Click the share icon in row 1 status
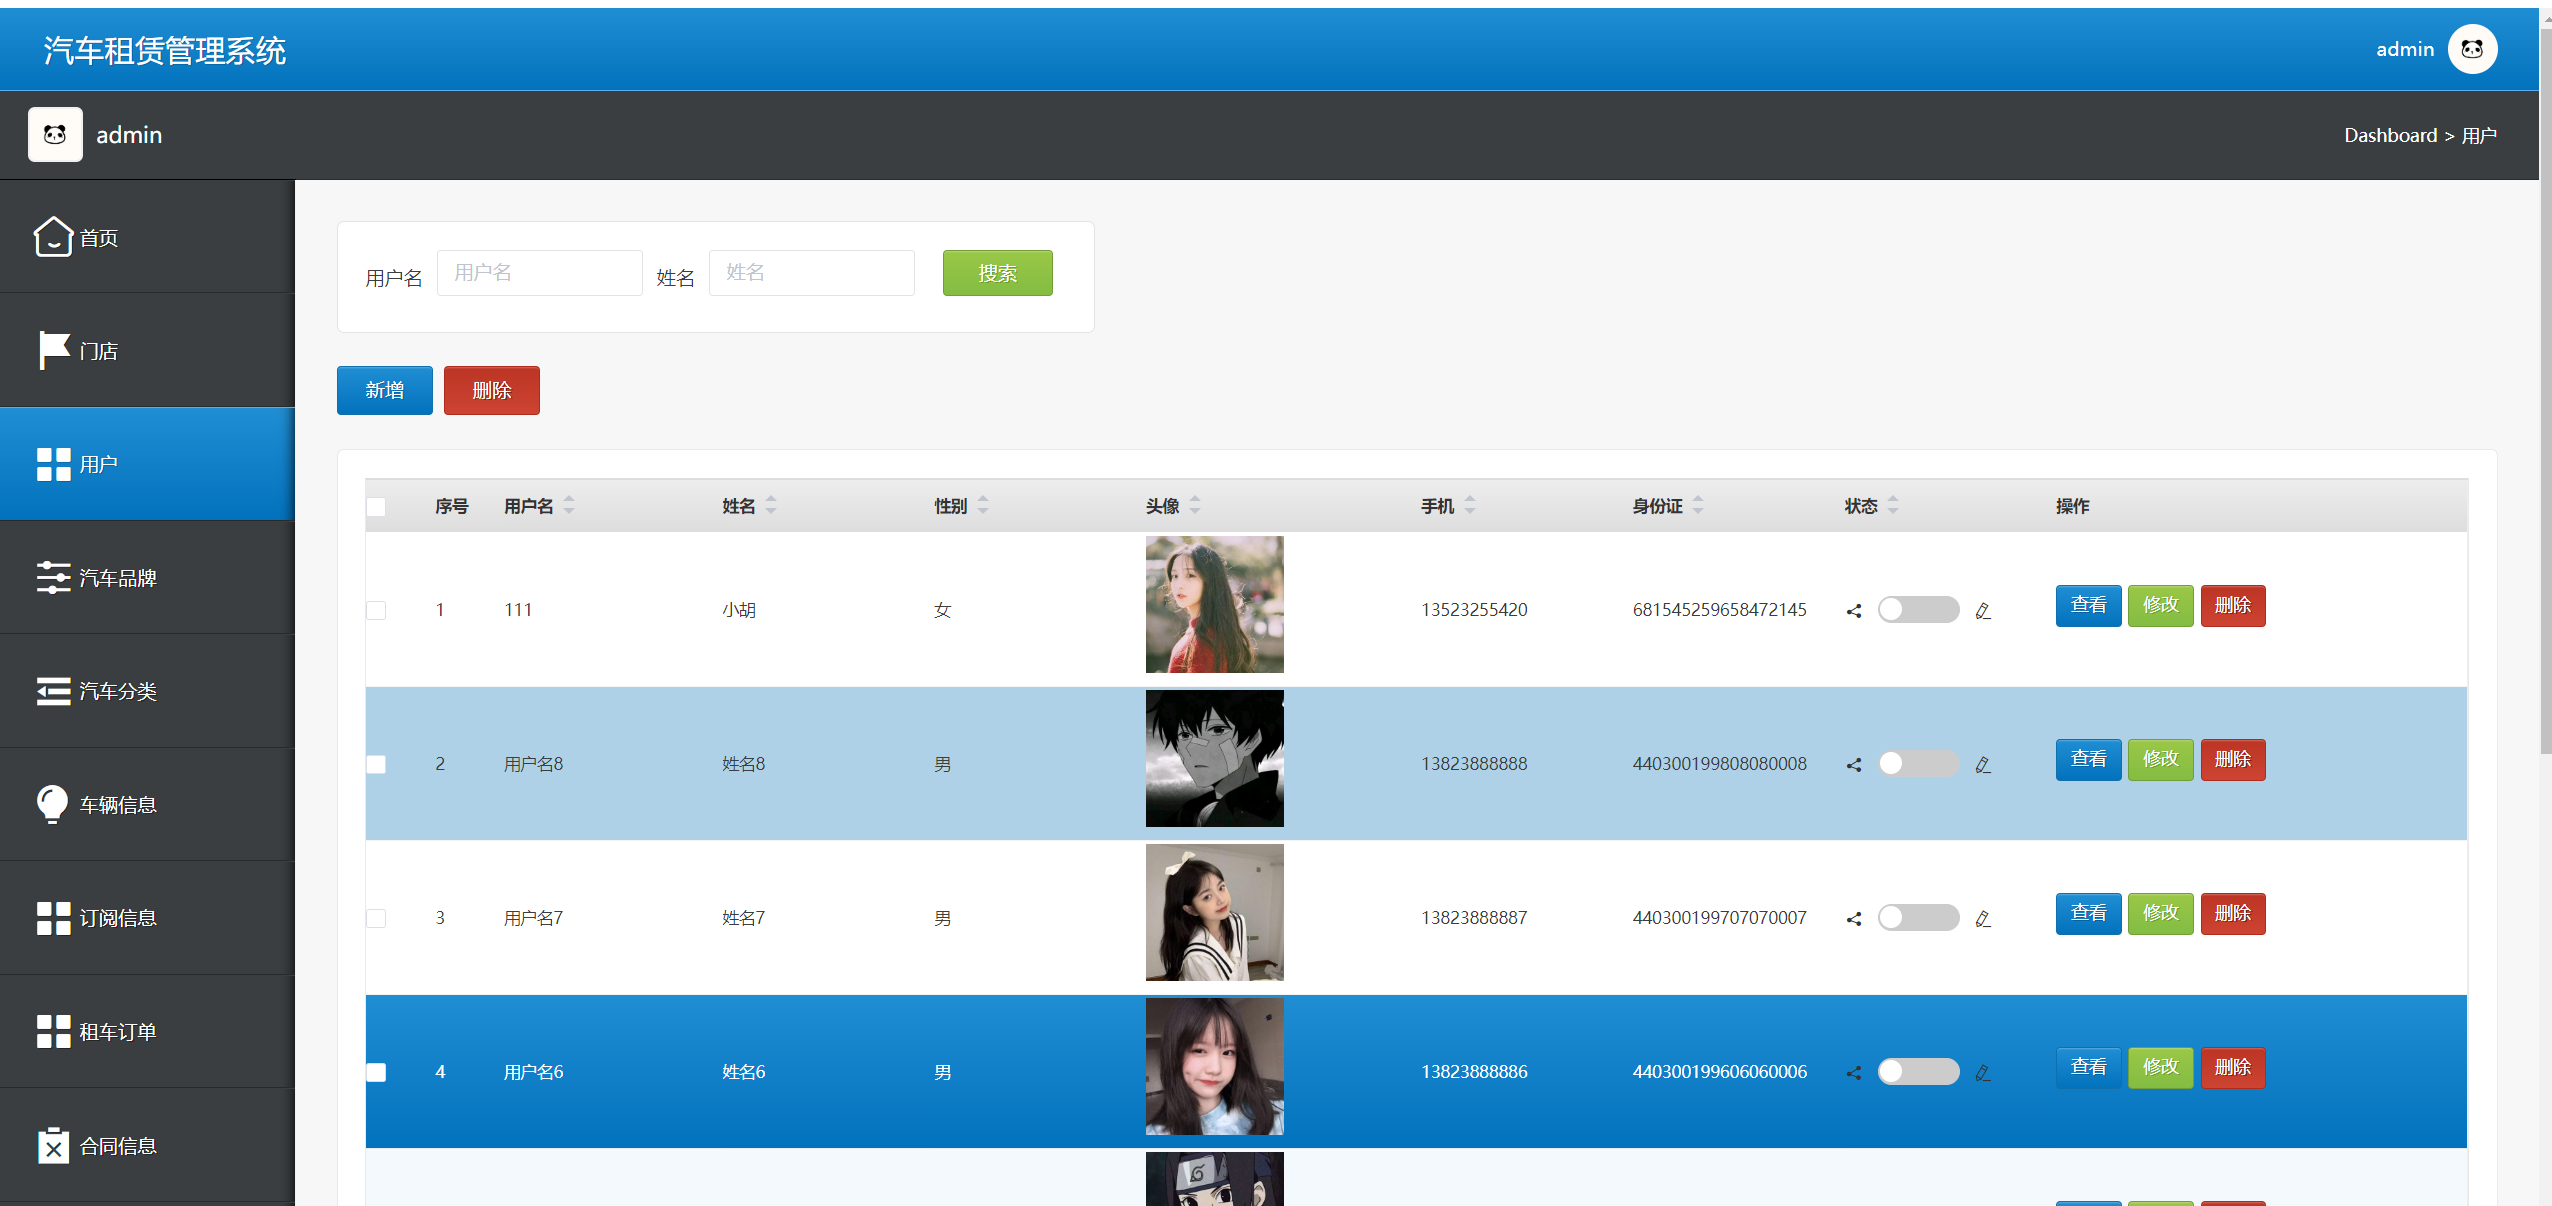This screenshot has height=1206, width=2552. (1853, 610)
